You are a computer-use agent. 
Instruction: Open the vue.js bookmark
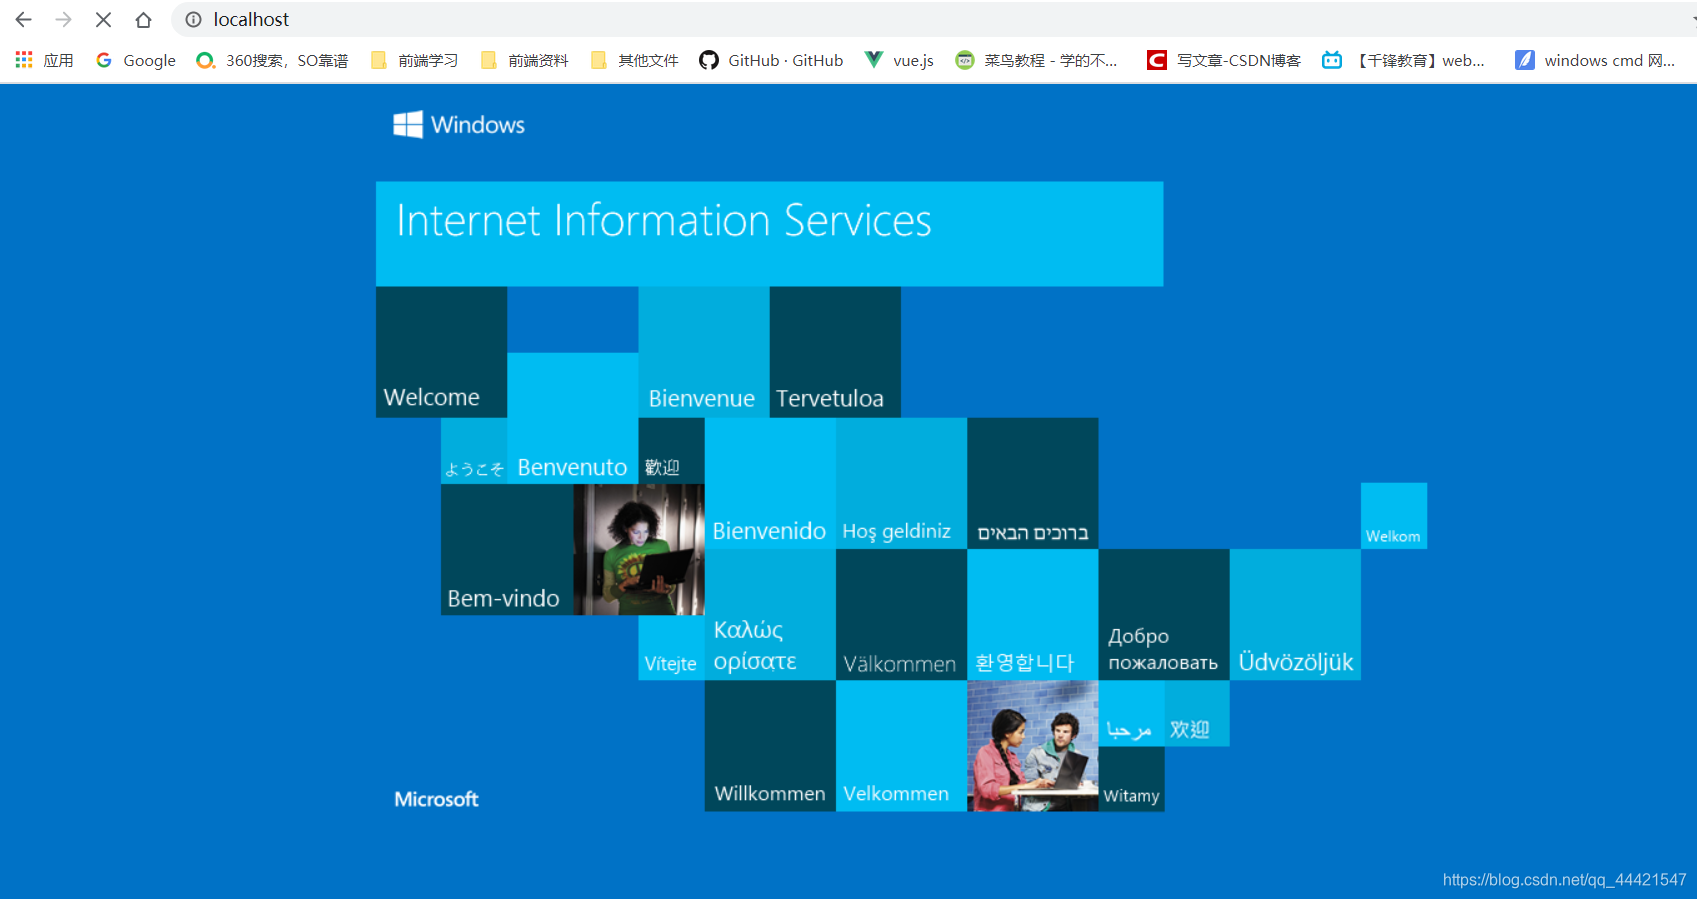pos(899,60)
